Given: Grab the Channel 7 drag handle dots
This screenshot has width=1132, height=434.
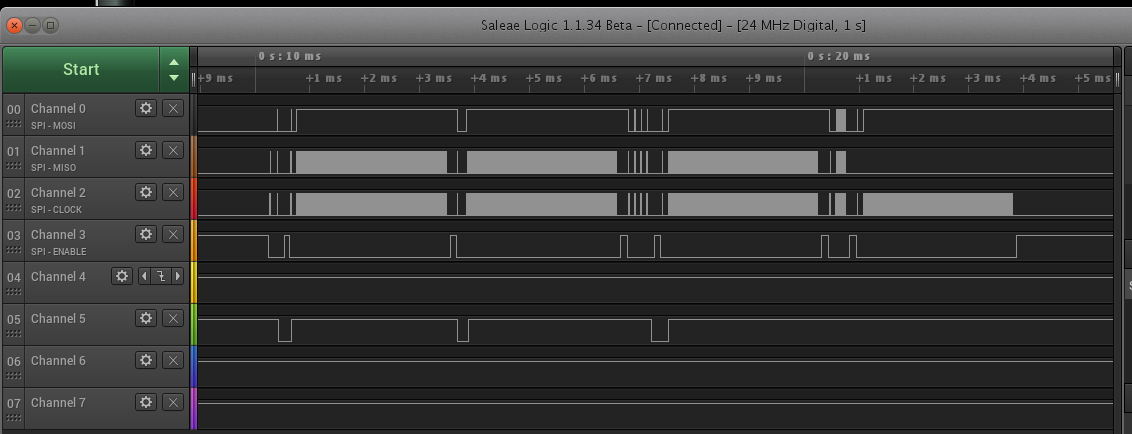Looking at the screenshot, I should click(14, 417).
